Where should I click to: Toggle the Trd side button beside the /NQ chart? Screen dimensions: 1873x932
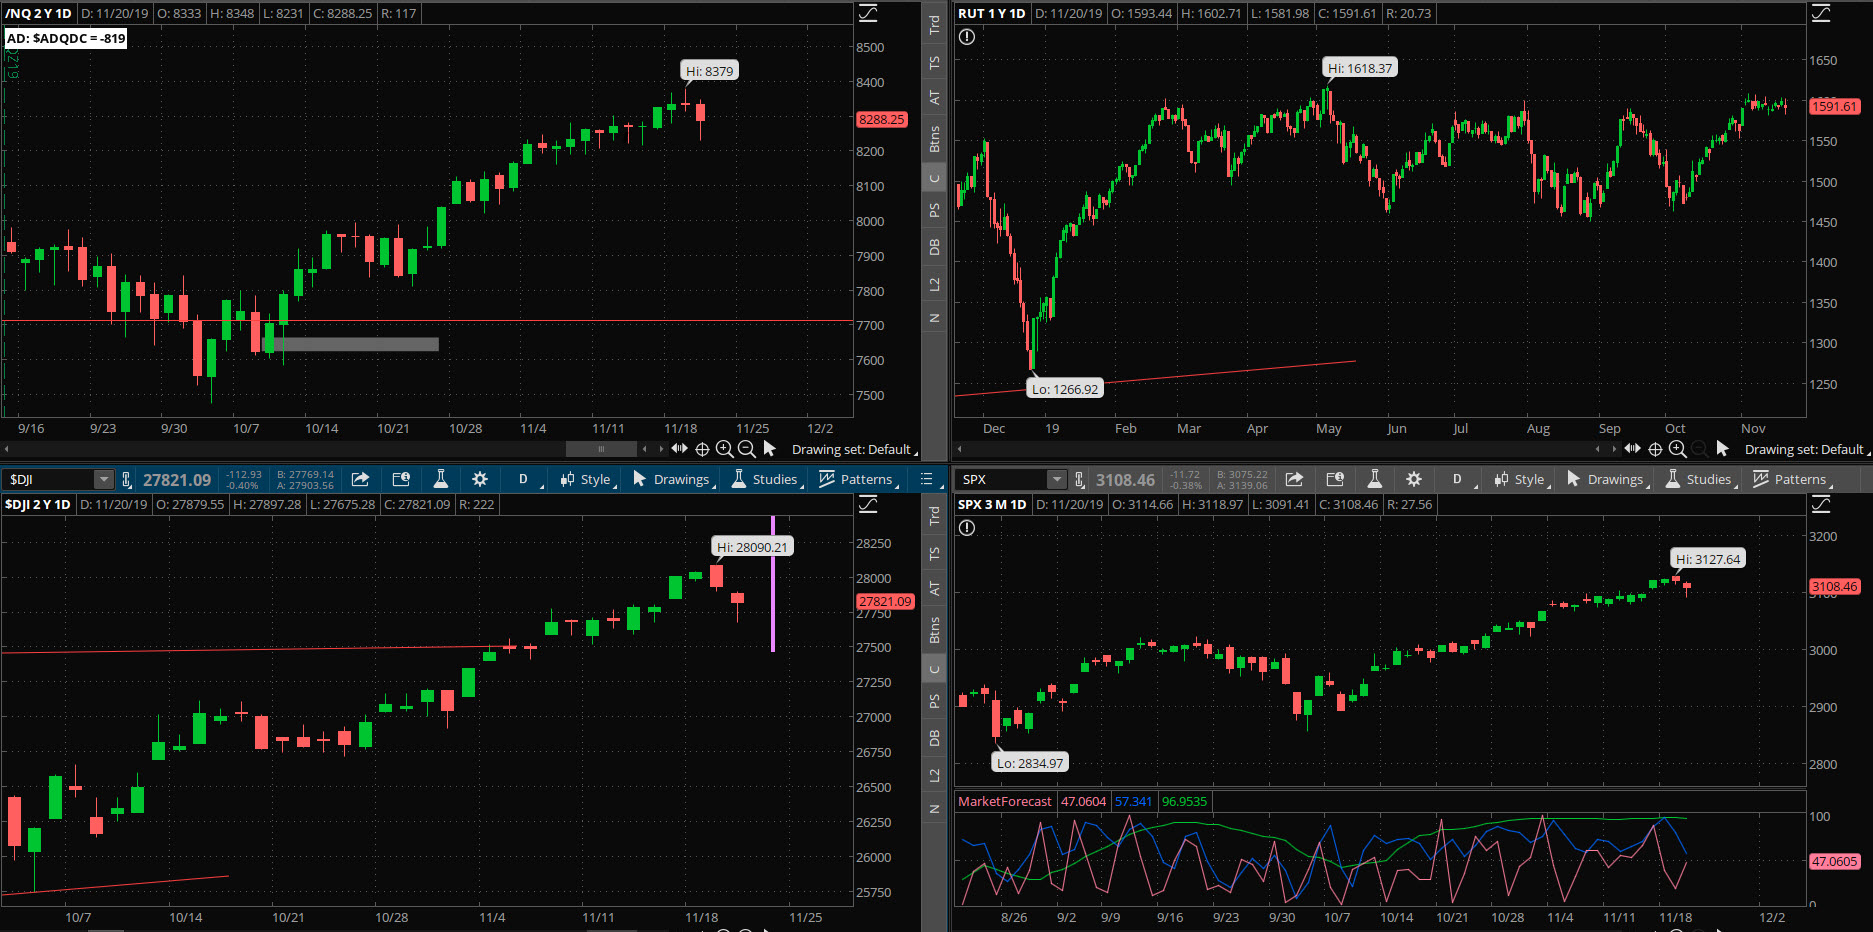pyautogui.click(x=934, y=25)
